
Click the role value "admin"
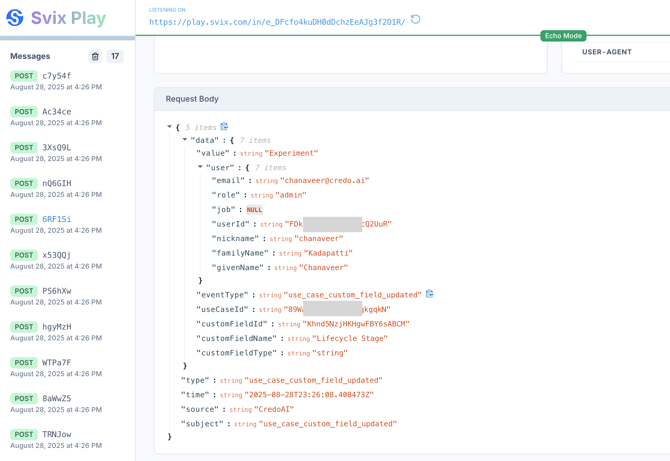click(x=291, y=195)
